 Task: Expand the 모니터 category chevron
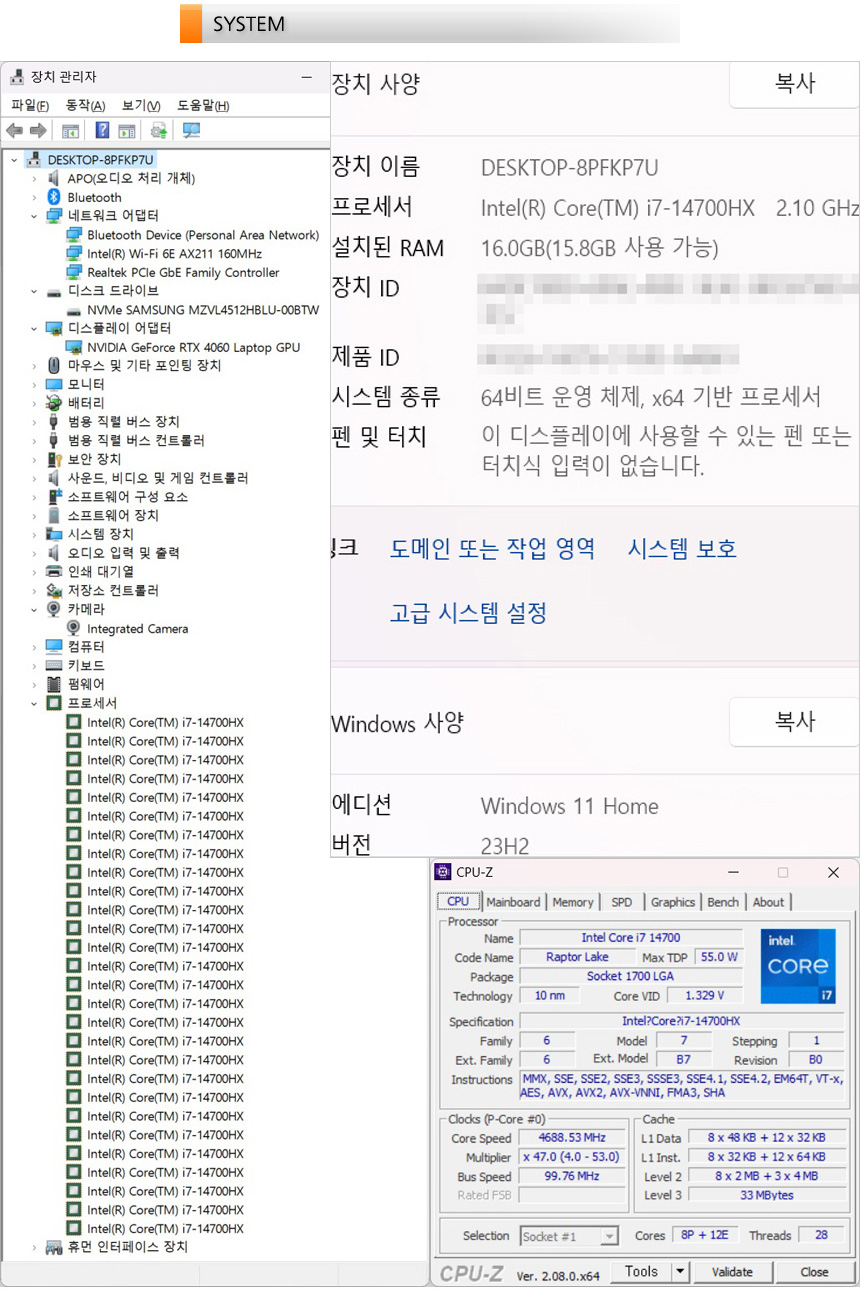[x=34, y=385]
